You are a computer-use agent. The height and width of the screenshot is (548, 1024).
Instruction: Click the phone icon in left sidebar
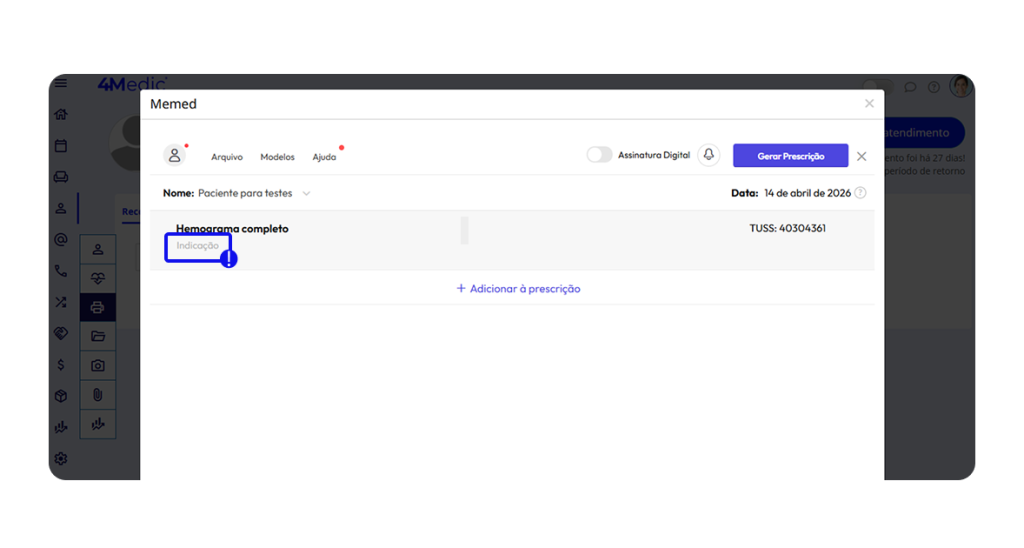[61, 271]
